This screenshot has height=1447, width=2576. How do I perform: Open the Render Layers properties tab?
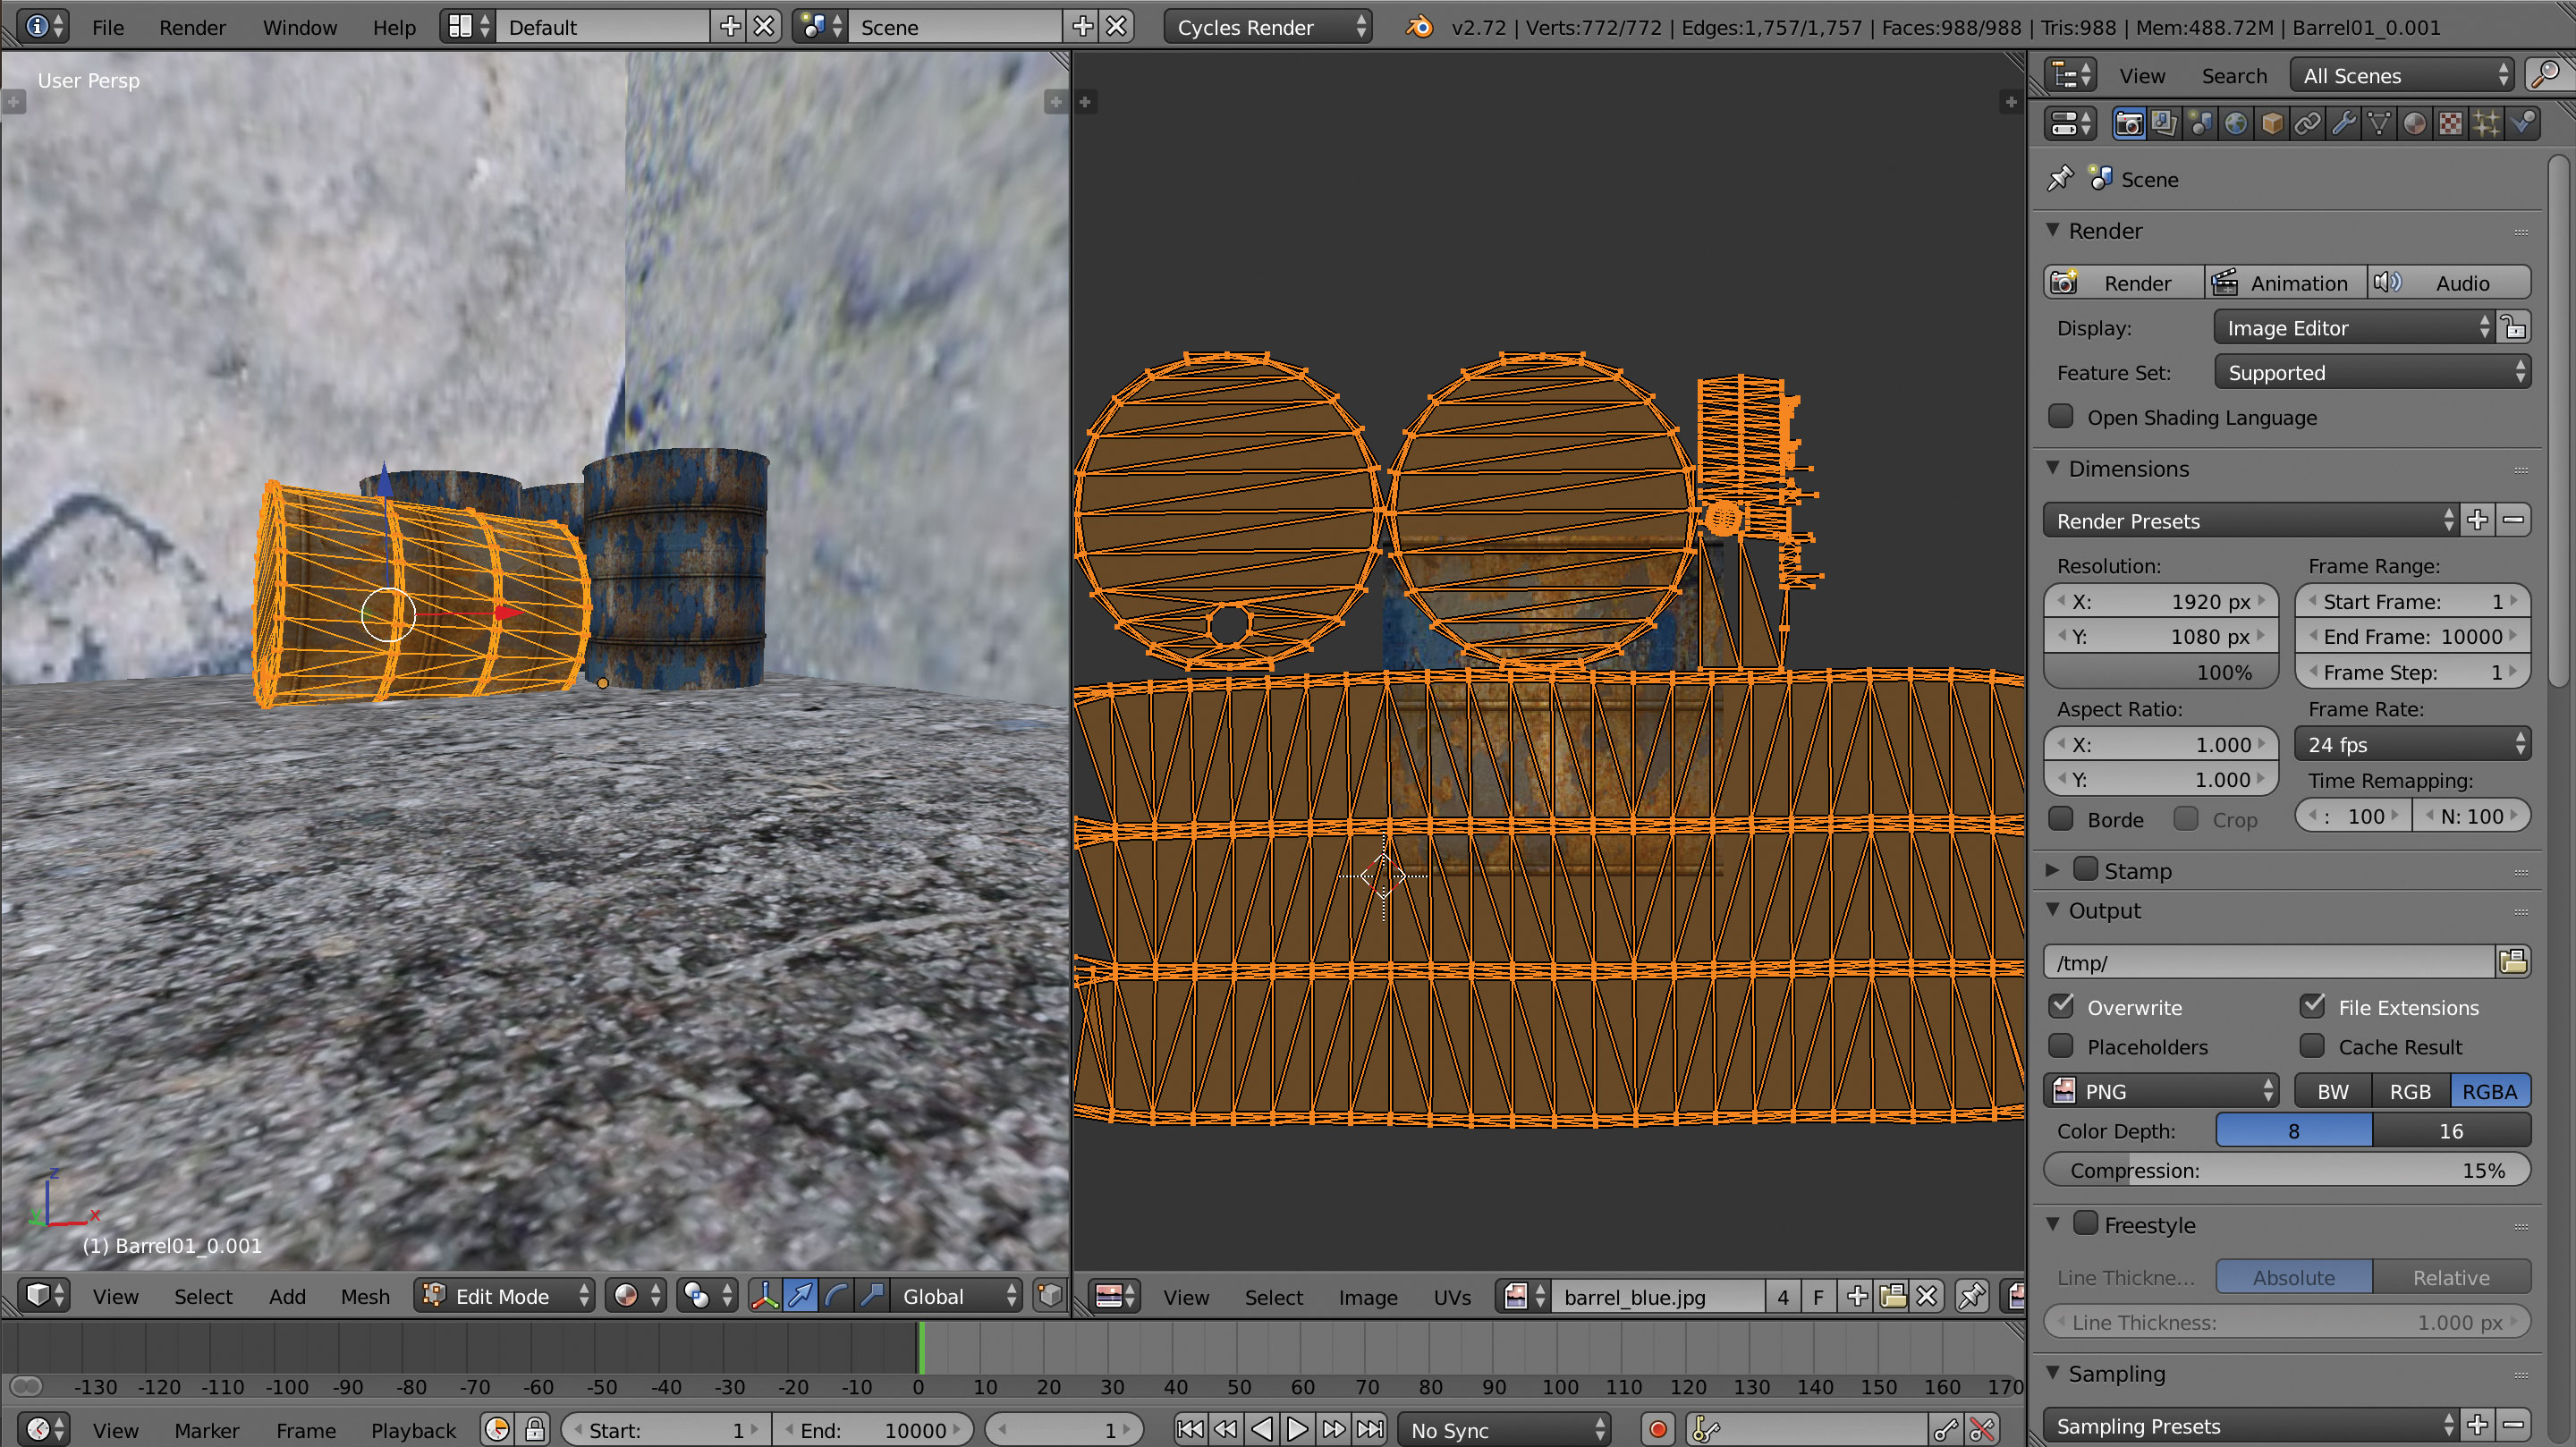pyautogui.click(x=2164, y=124)
